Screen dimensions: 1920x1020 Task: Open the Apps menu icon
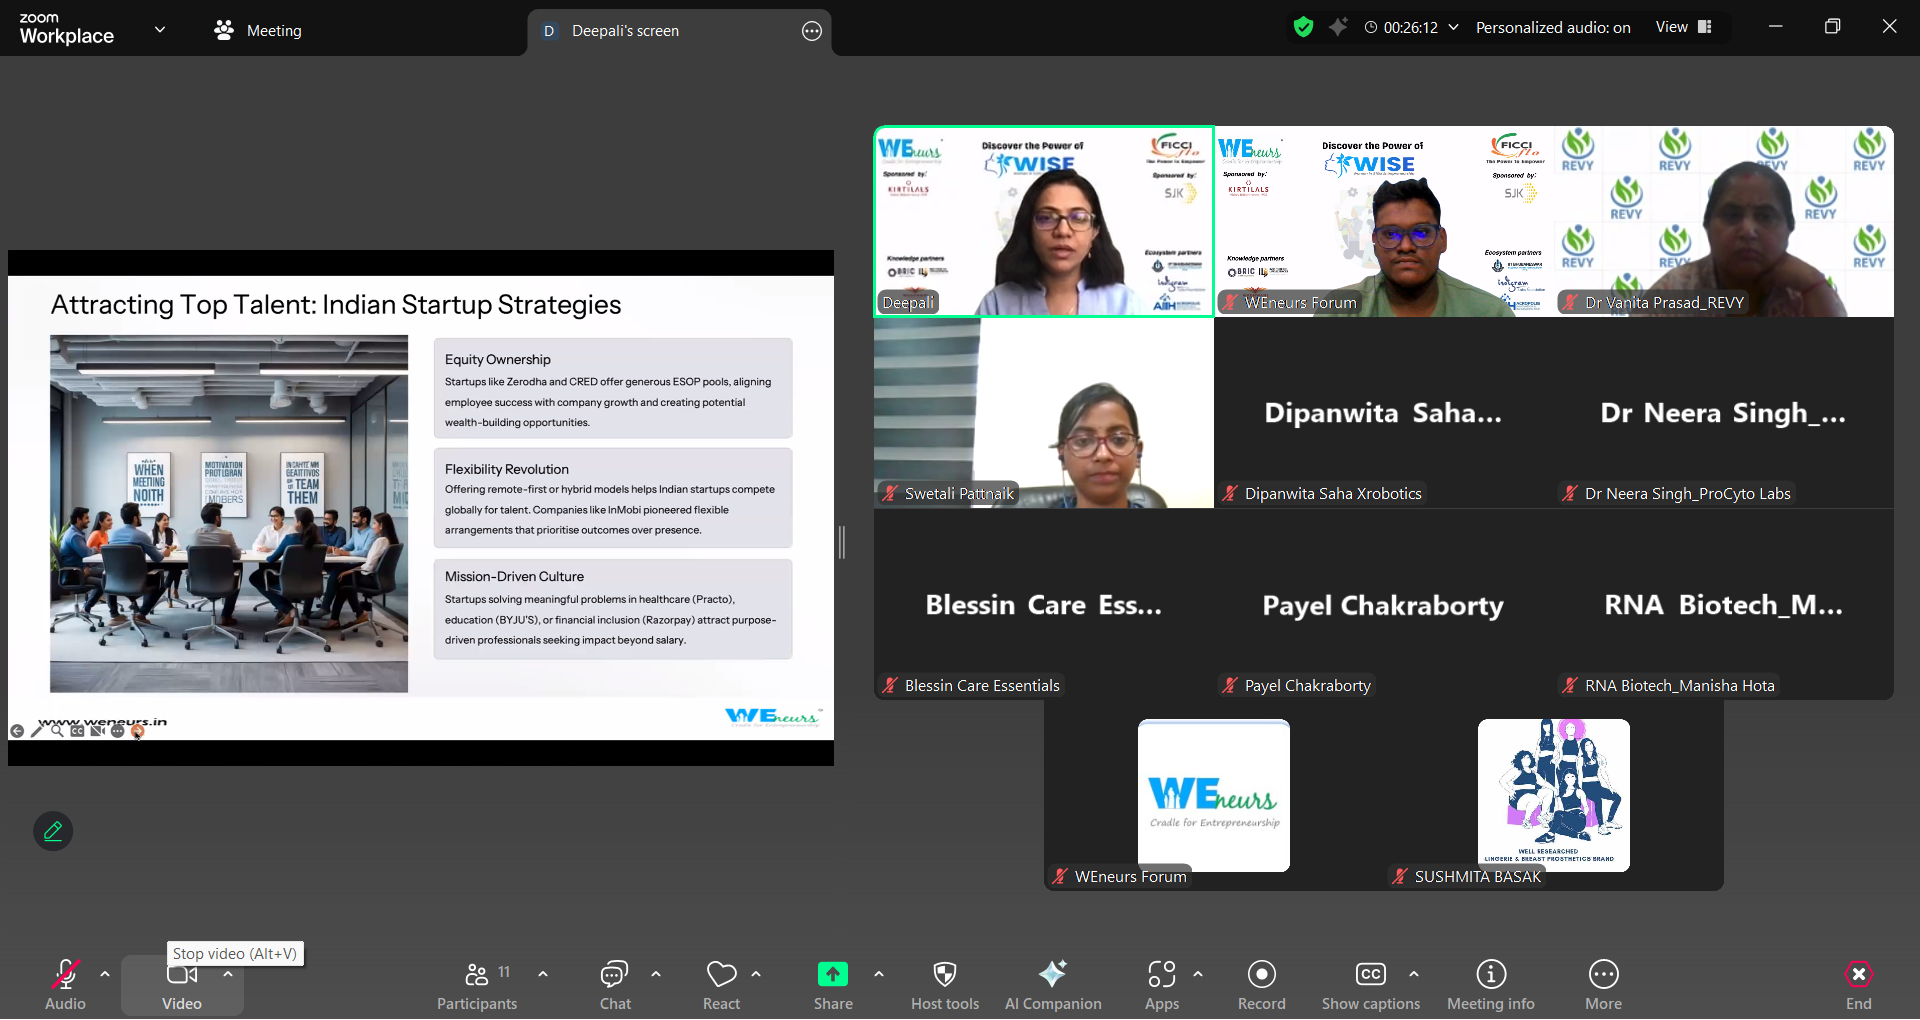click(x=1161, y=985)
